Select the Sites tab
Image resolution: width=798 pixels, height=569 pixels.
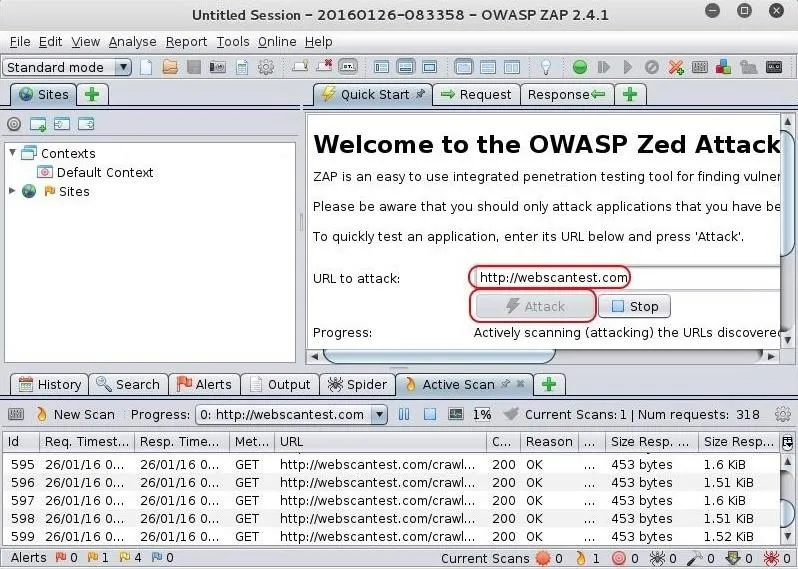click(x=43, y=95)
